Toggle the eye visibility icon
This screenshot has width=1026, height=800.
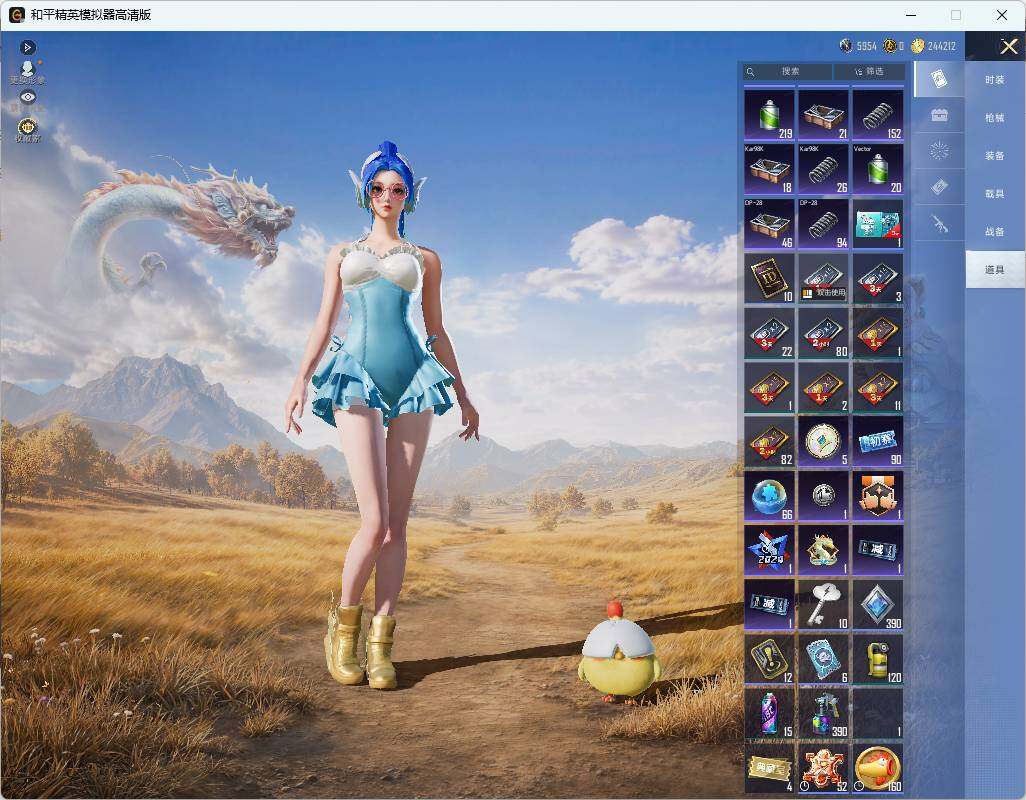point(27,97)
